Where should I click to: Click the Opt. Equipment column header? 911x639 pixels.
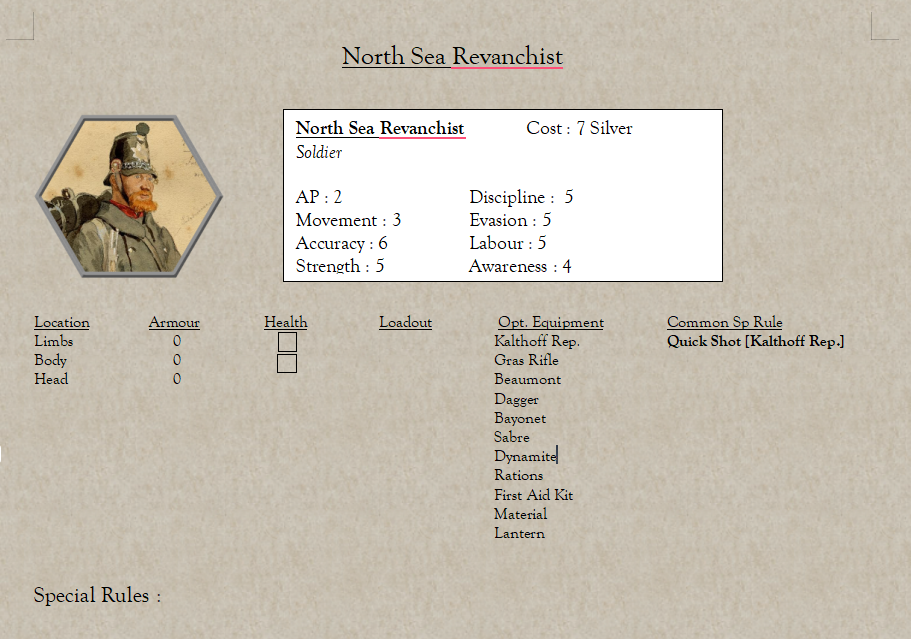(x=551, y=322)
